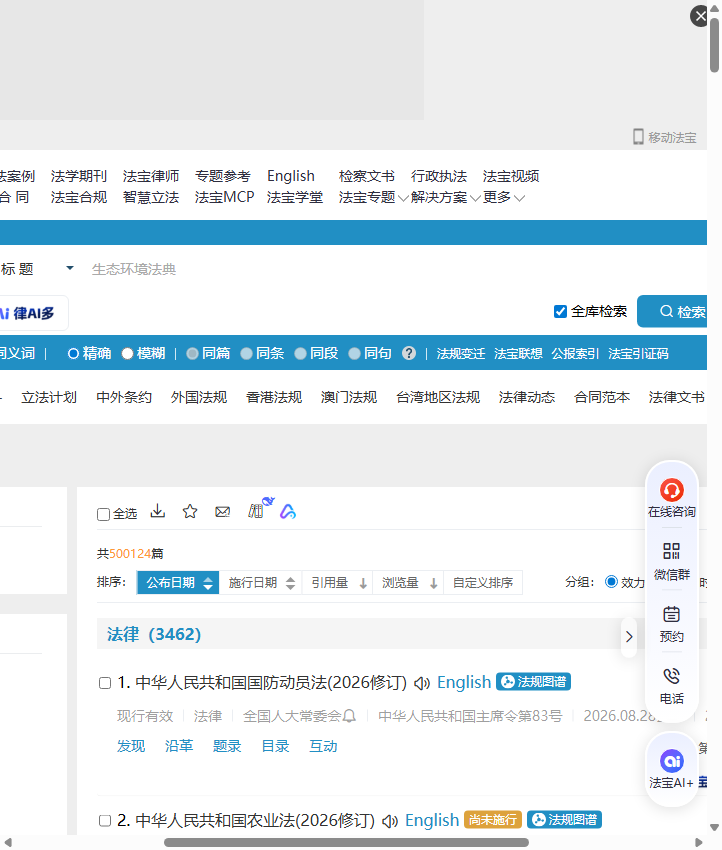Open the 法宝AI+ floating assistant
Viewport: 722px width, 850px height.
coord(672,769)
